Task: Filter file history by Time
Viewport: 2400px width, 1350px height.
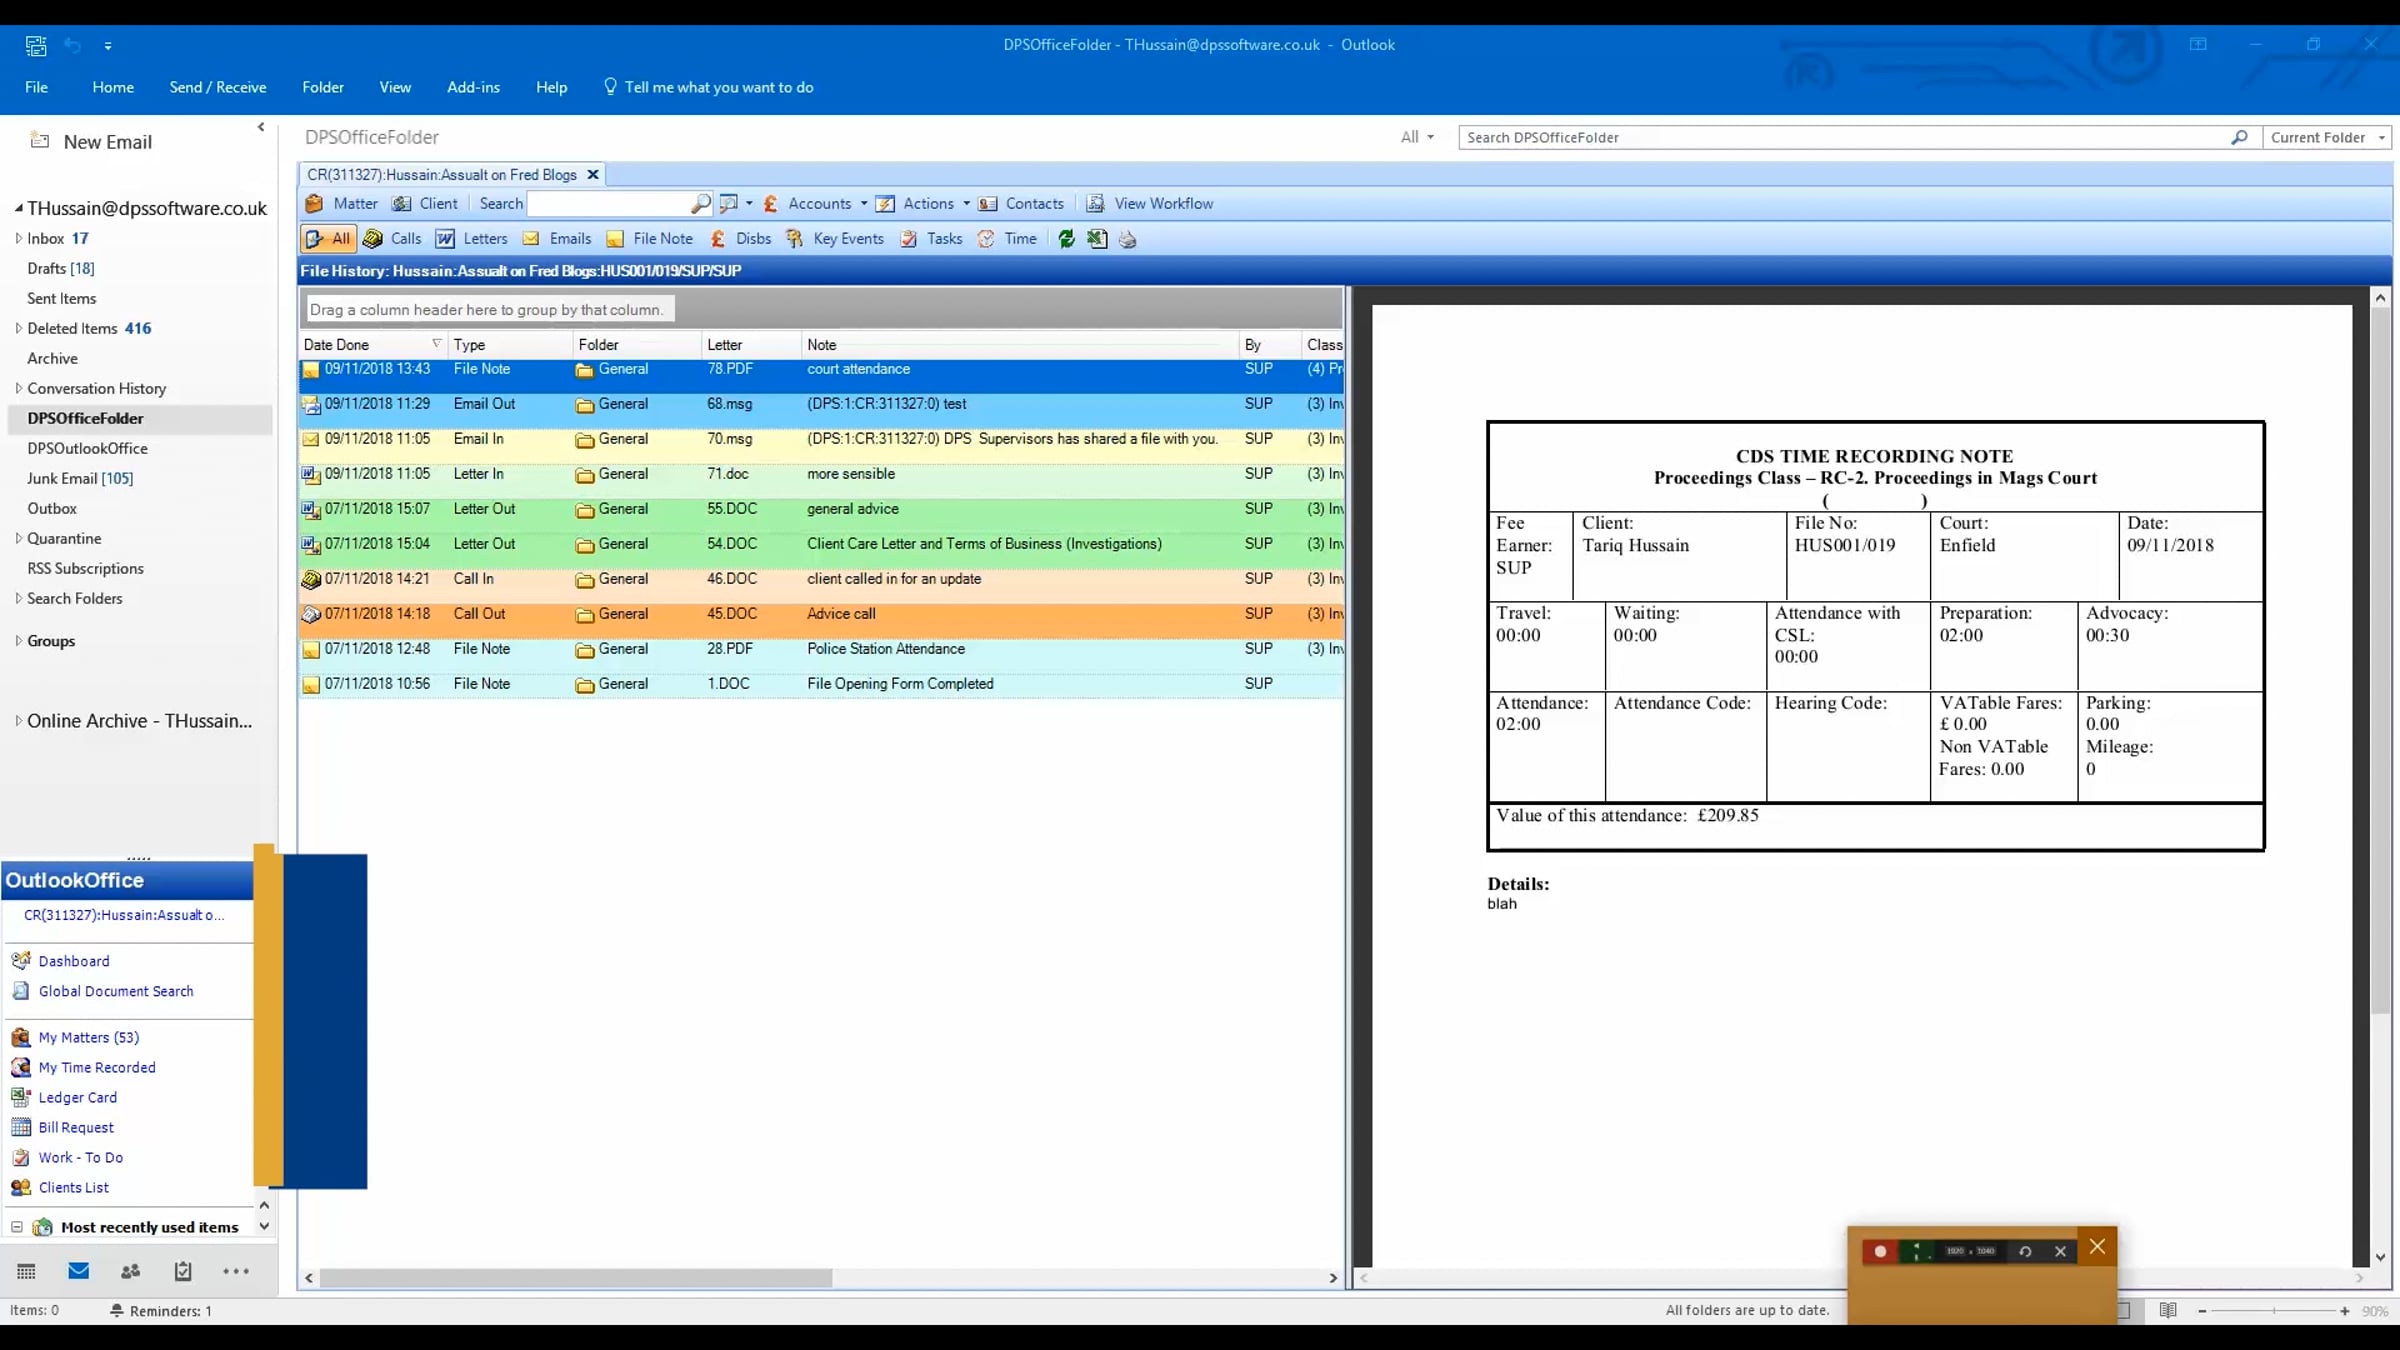Action: (x=1007, y=239)
